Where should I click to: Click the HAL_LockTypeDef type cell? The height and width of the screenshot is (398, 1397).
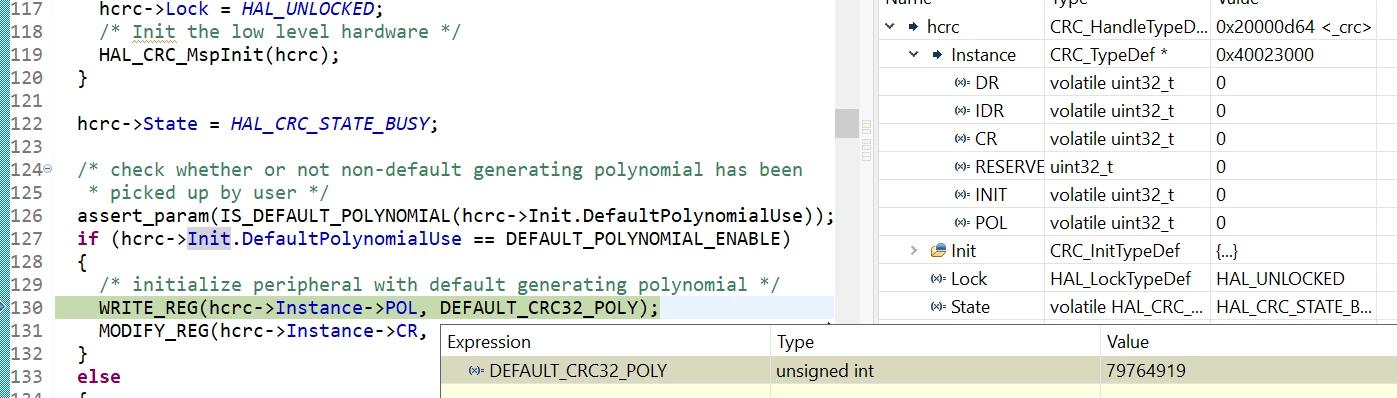pyautogui.click(x=1120, y=278)
